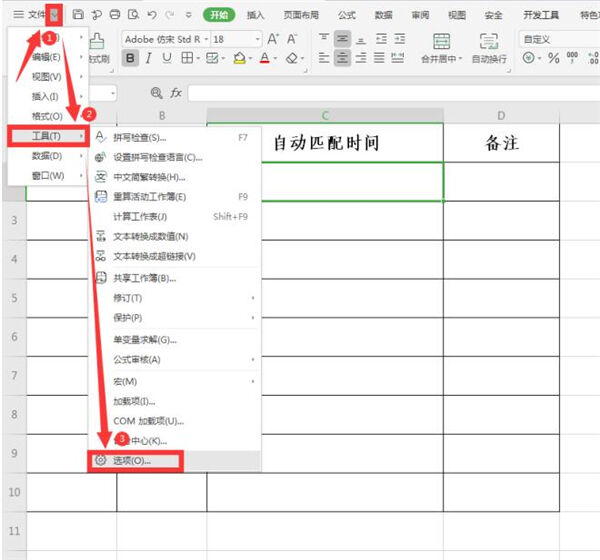Expand the 公式审核(A) submenu
The width and height of the screenshot is (600, 560).
[x=253, y=359]
